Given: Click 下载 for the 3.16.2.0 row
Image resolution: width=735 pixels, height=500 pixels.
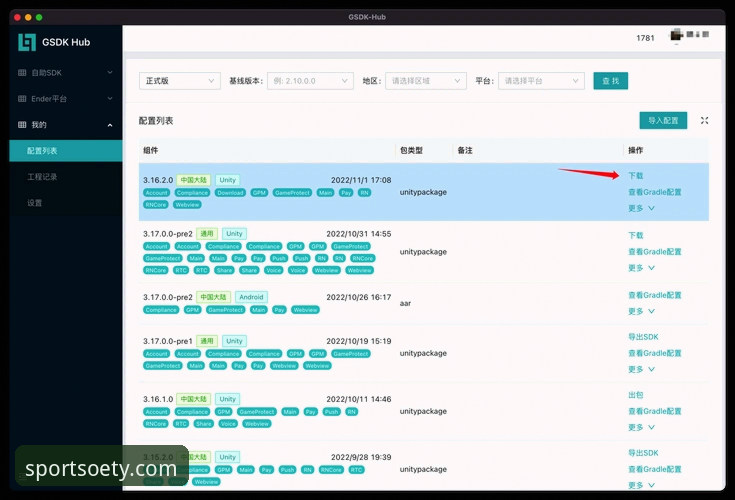Looking at the screenshot, I should (x=636, y=176).
